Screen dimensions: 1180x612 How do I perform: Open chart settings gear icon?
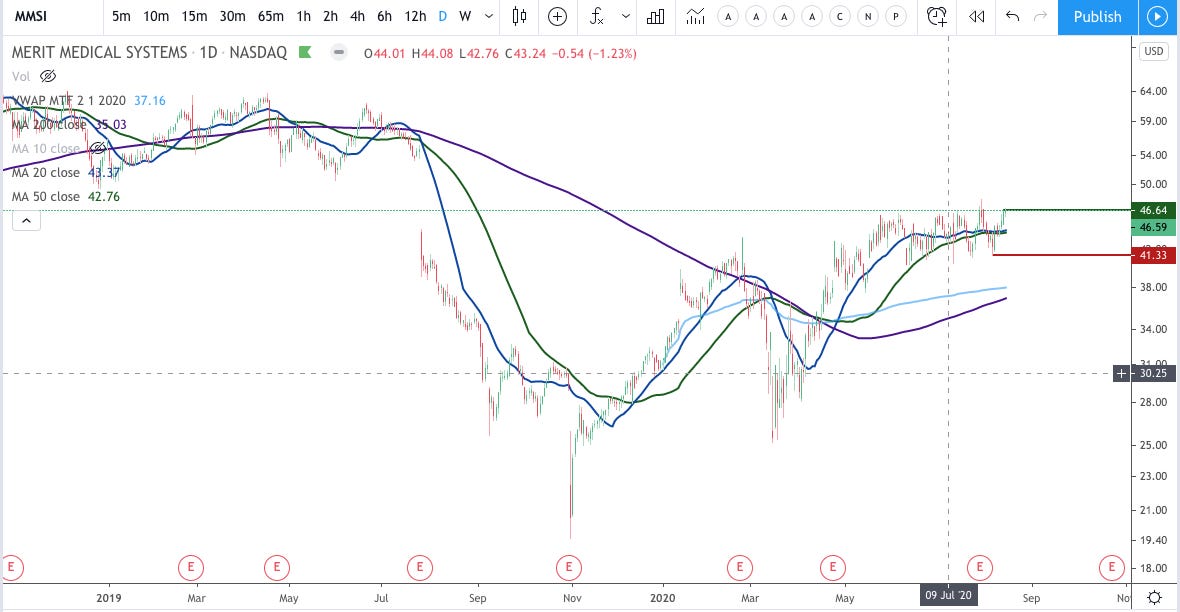click(x=1154, y=598)
